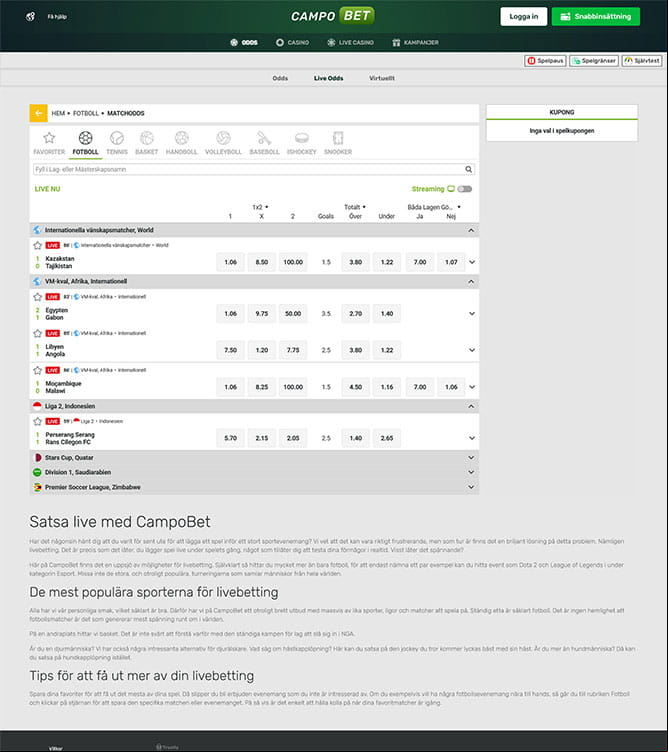Viewport: 668px width, 752px height.
Task: Go to HEM in breadcrumb
Action: point(58,113)
